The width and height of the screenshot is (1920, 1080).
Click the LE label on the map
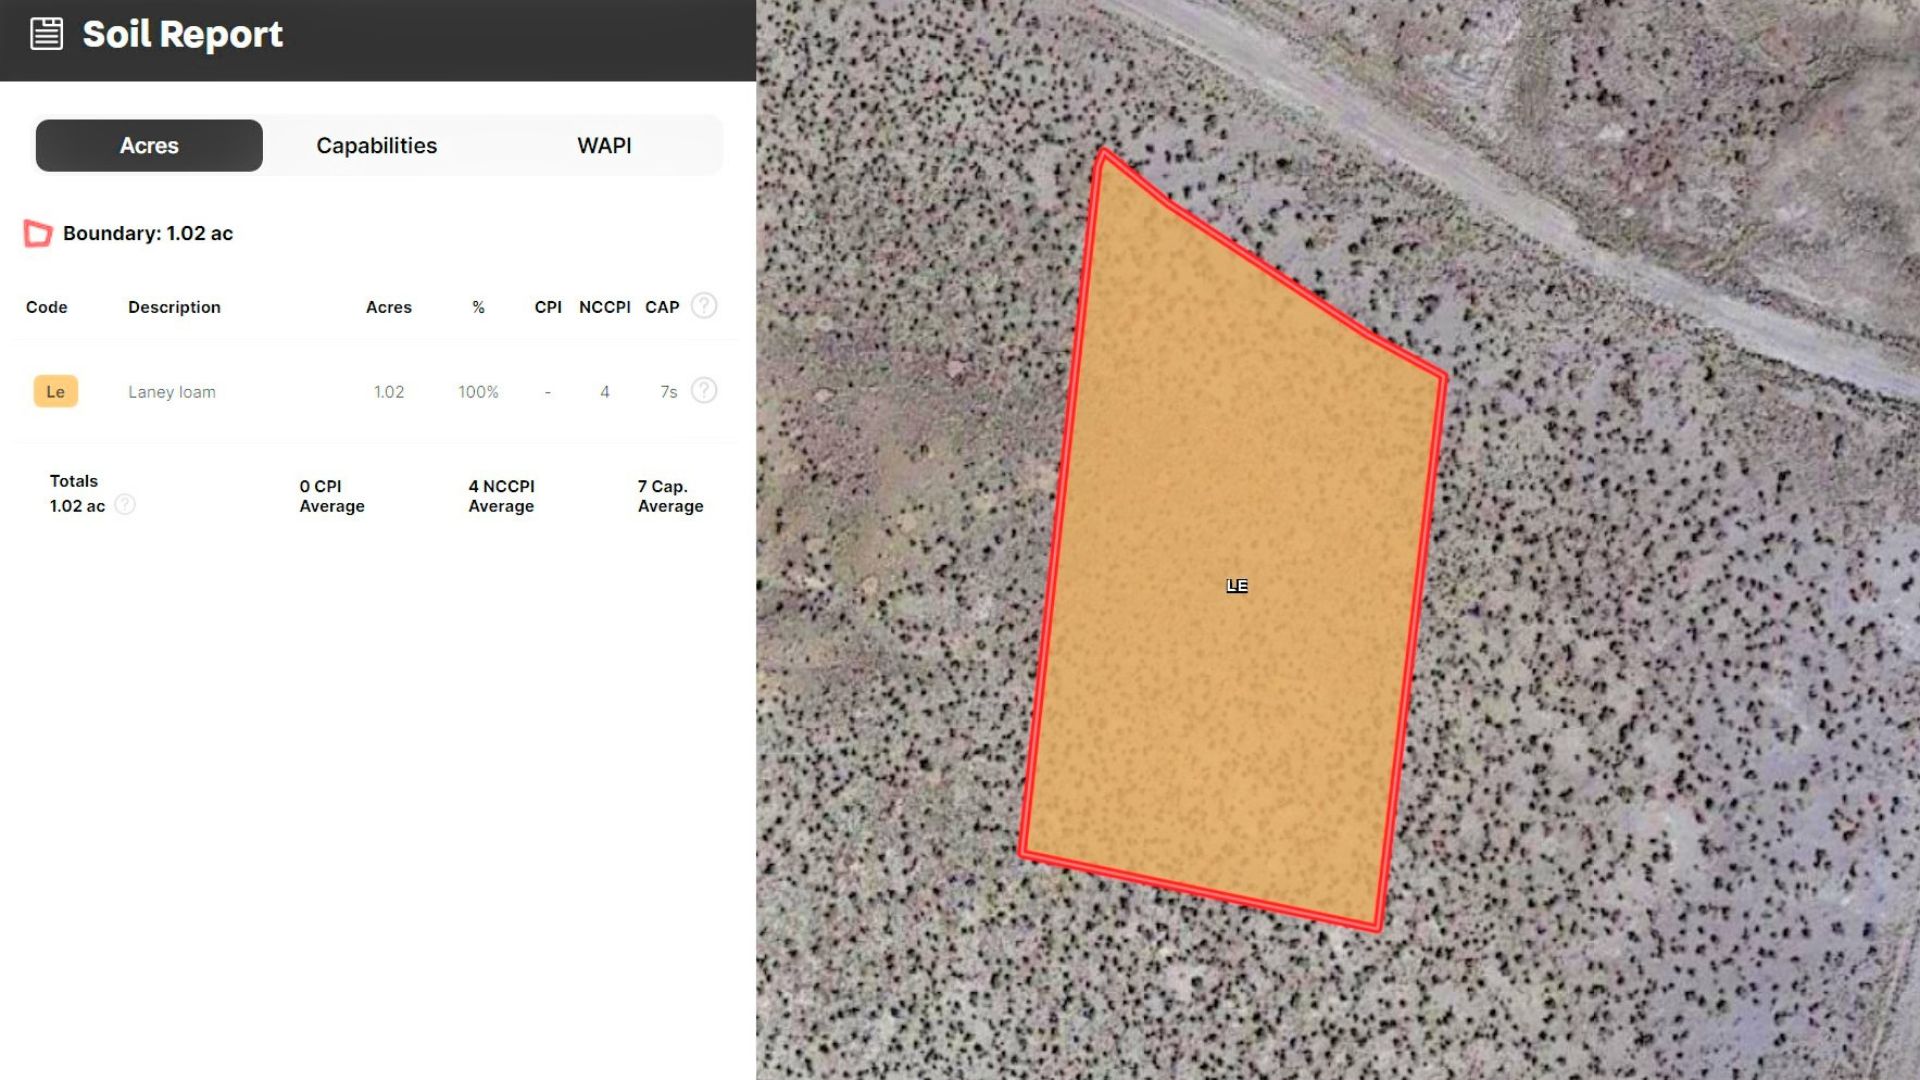(1237, 586)
